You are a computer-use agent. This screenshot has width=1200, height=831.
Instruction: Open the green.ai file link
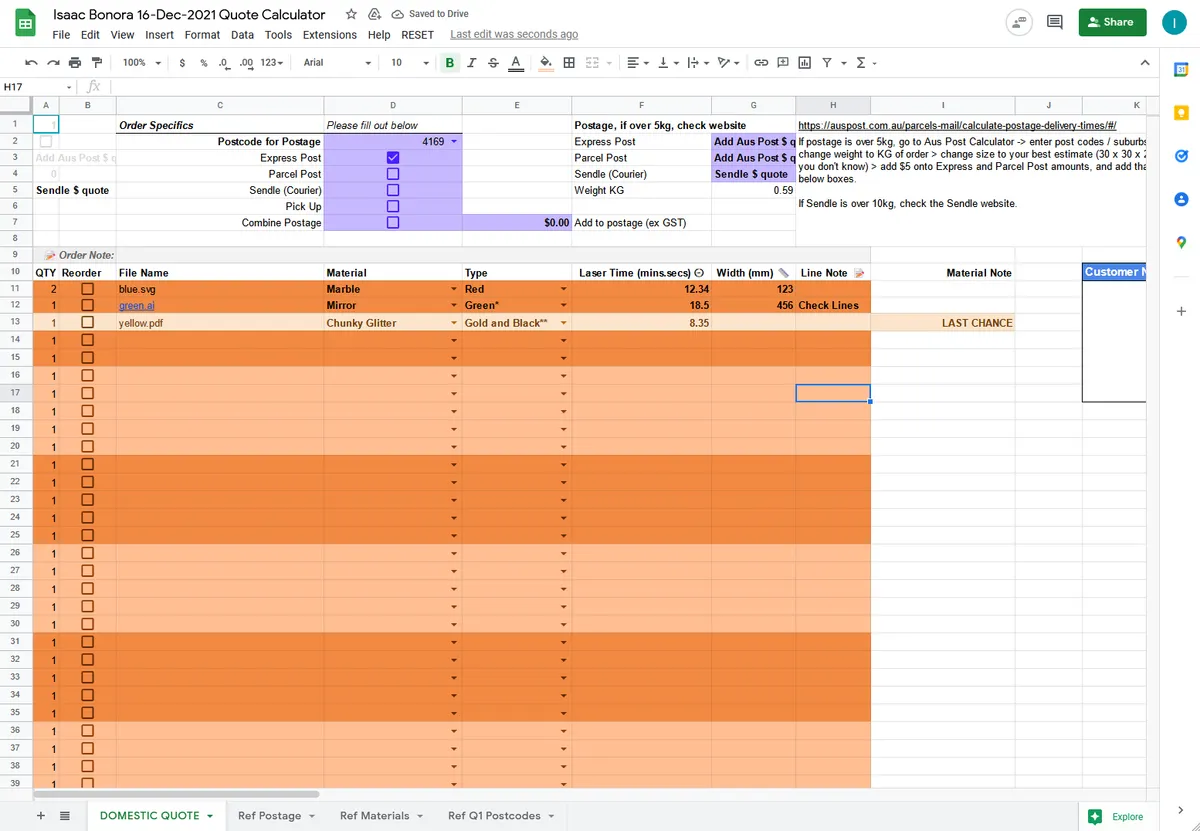[137, 305]
